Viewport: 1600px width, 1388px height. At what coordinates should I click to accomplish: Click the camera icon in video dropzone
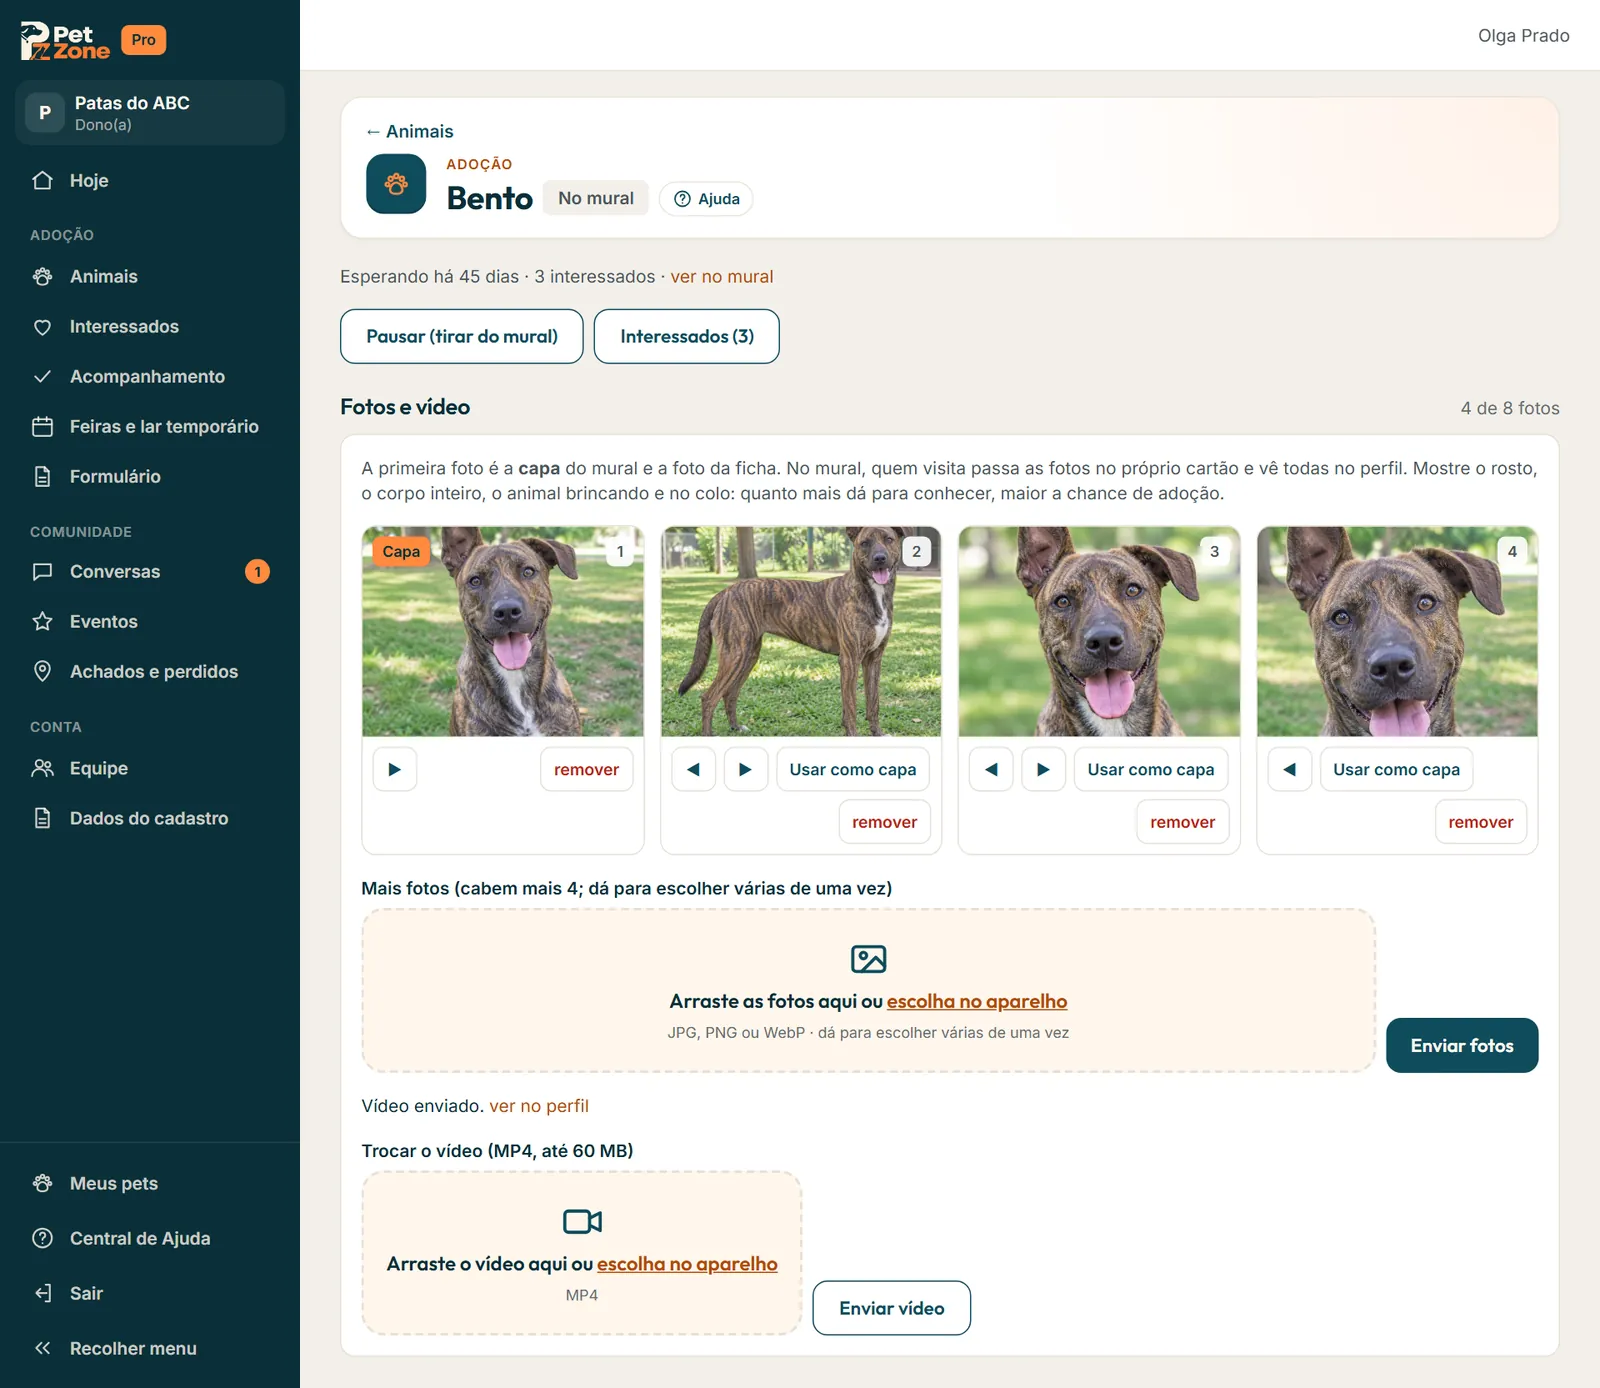(582, 1221)
